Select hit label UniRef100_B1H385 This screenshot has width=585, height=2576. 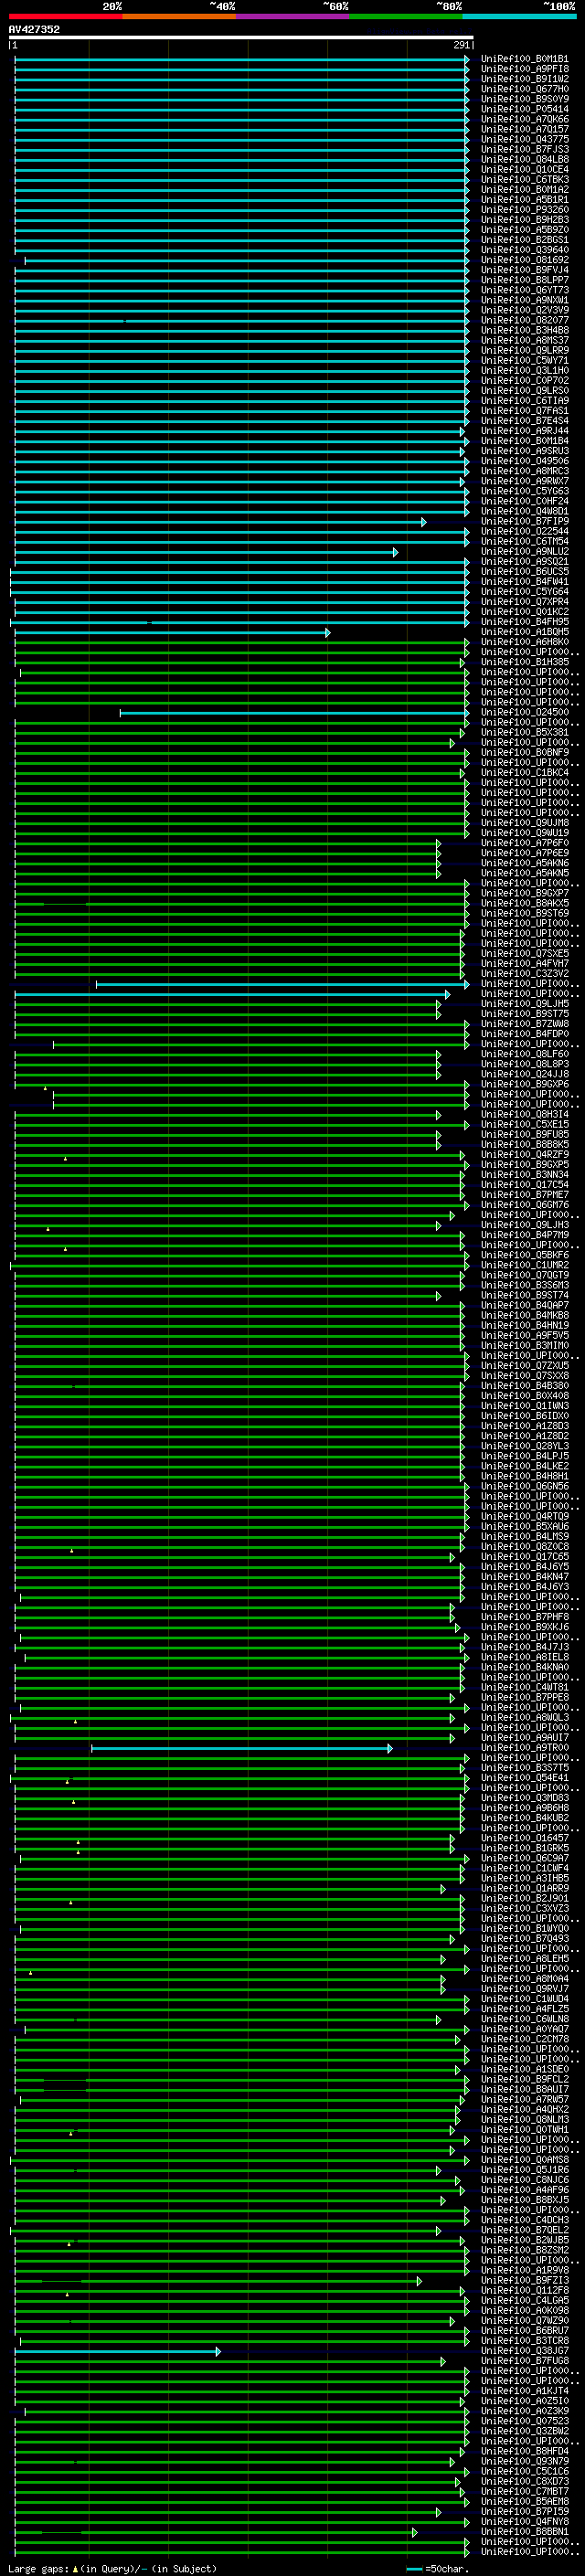525,662
